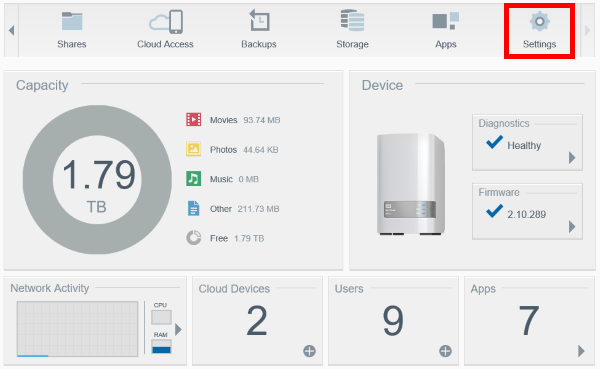Select the Settings tab label

pyautogui.click(x=540, y=44)
